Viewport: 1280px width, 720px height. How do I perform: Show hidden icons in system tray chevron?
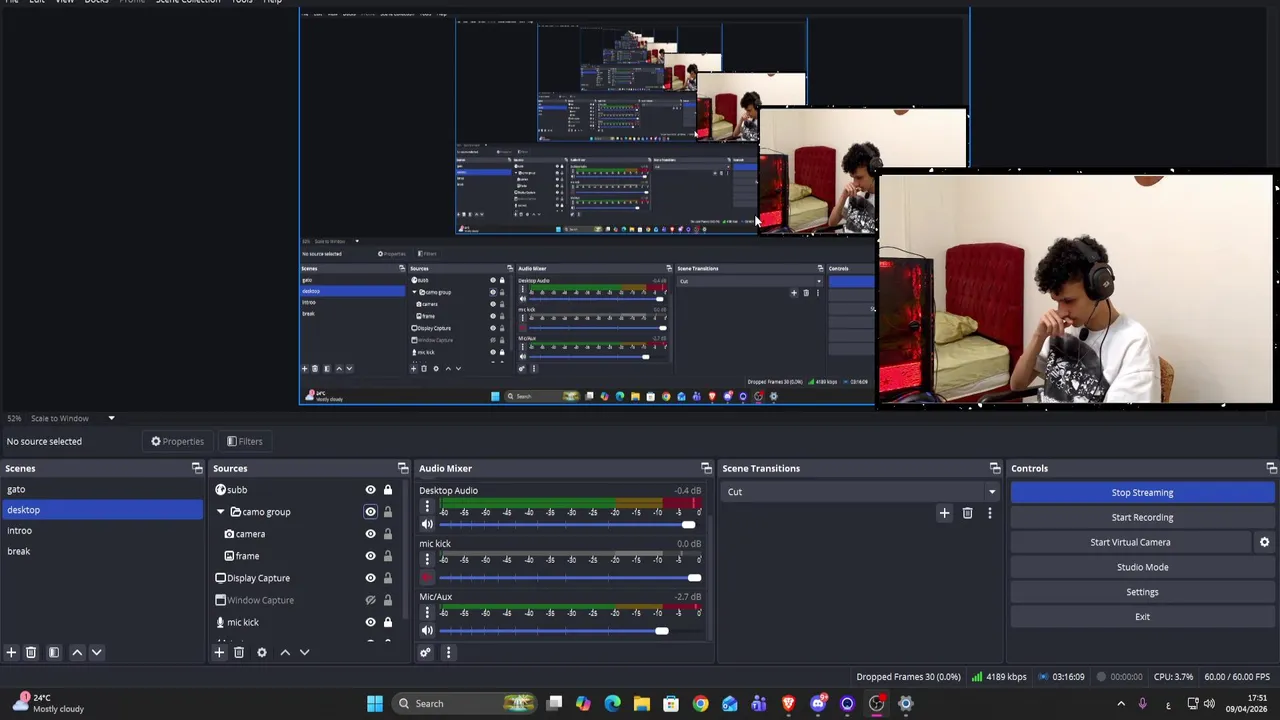(1120, 703)
